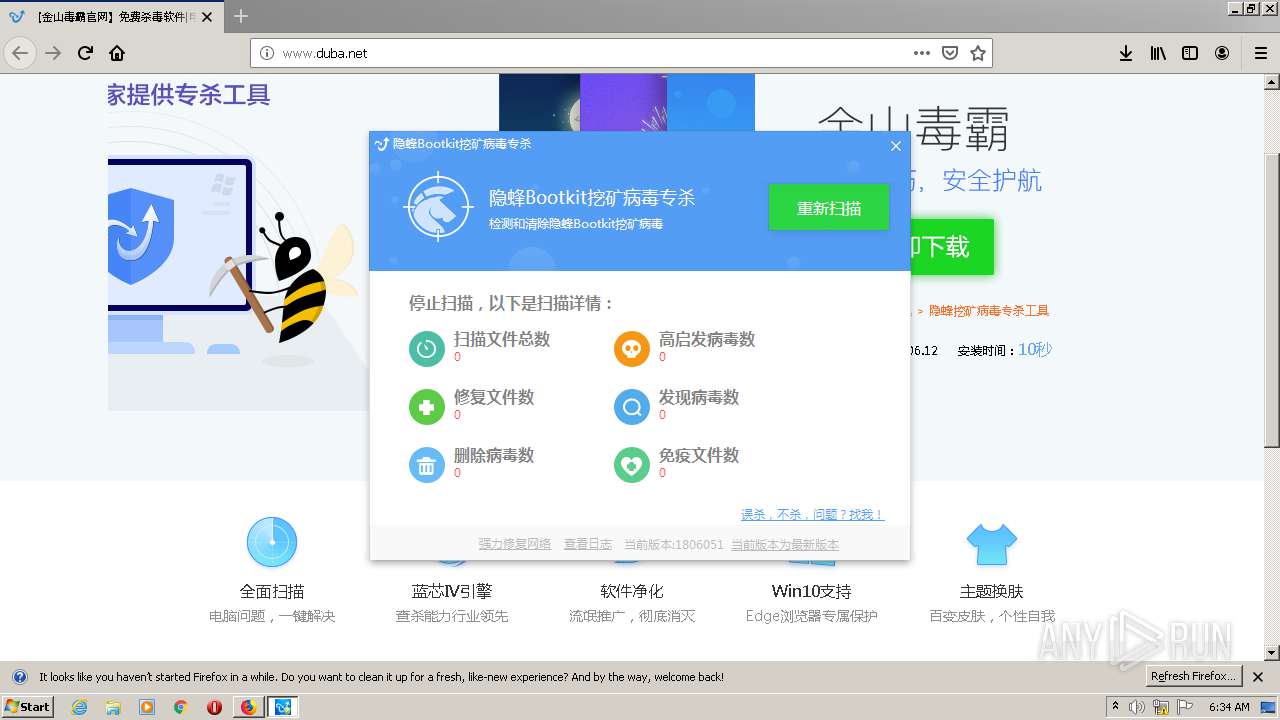Click the 修复文件数 green plus icon

pyautogui.click(x=427, y=406)
